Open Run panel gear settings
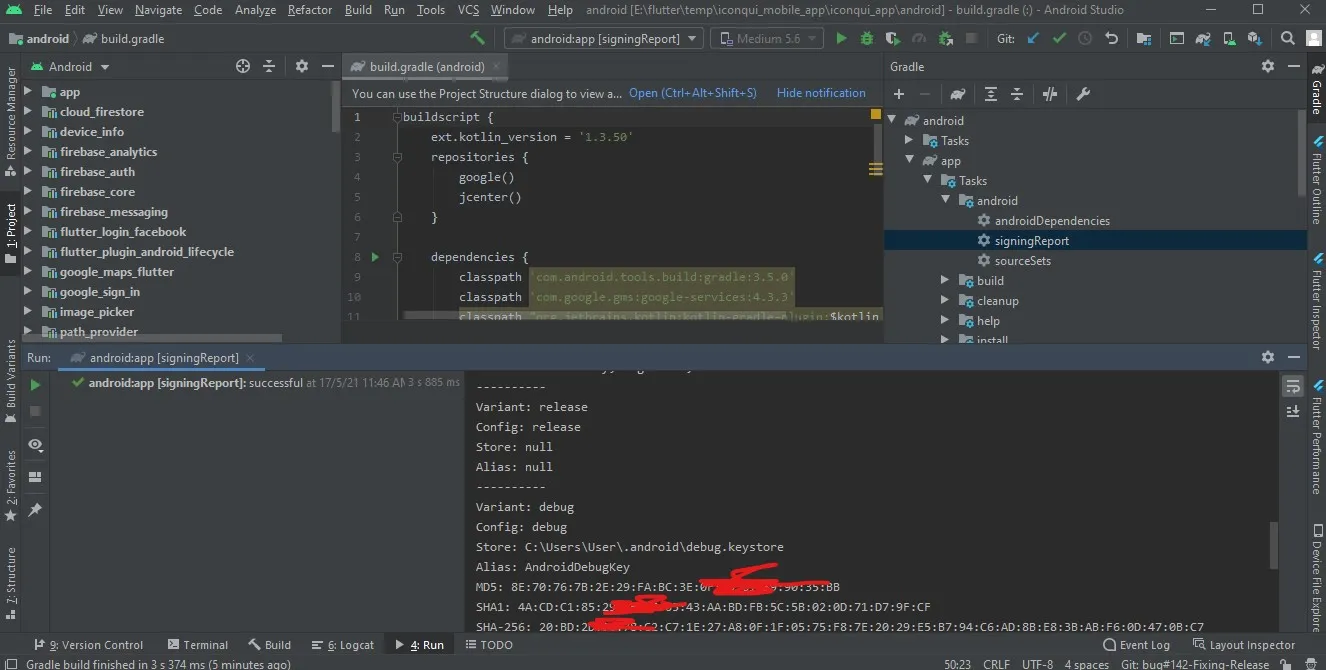Viewport: 1326px width, 670px height. (x=1268, y=357)
